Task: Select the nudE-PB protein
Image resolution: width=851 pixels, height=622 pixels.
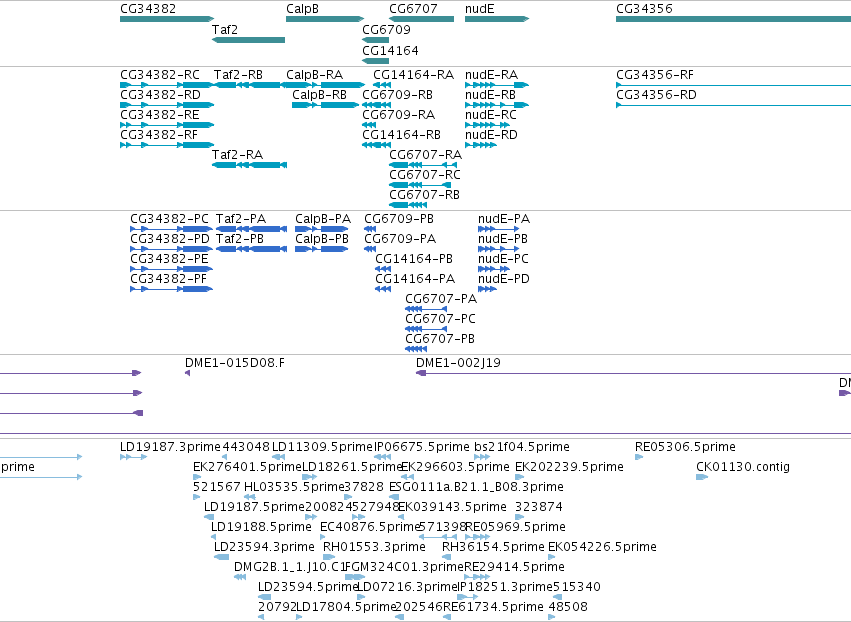Action: [498, 249]
